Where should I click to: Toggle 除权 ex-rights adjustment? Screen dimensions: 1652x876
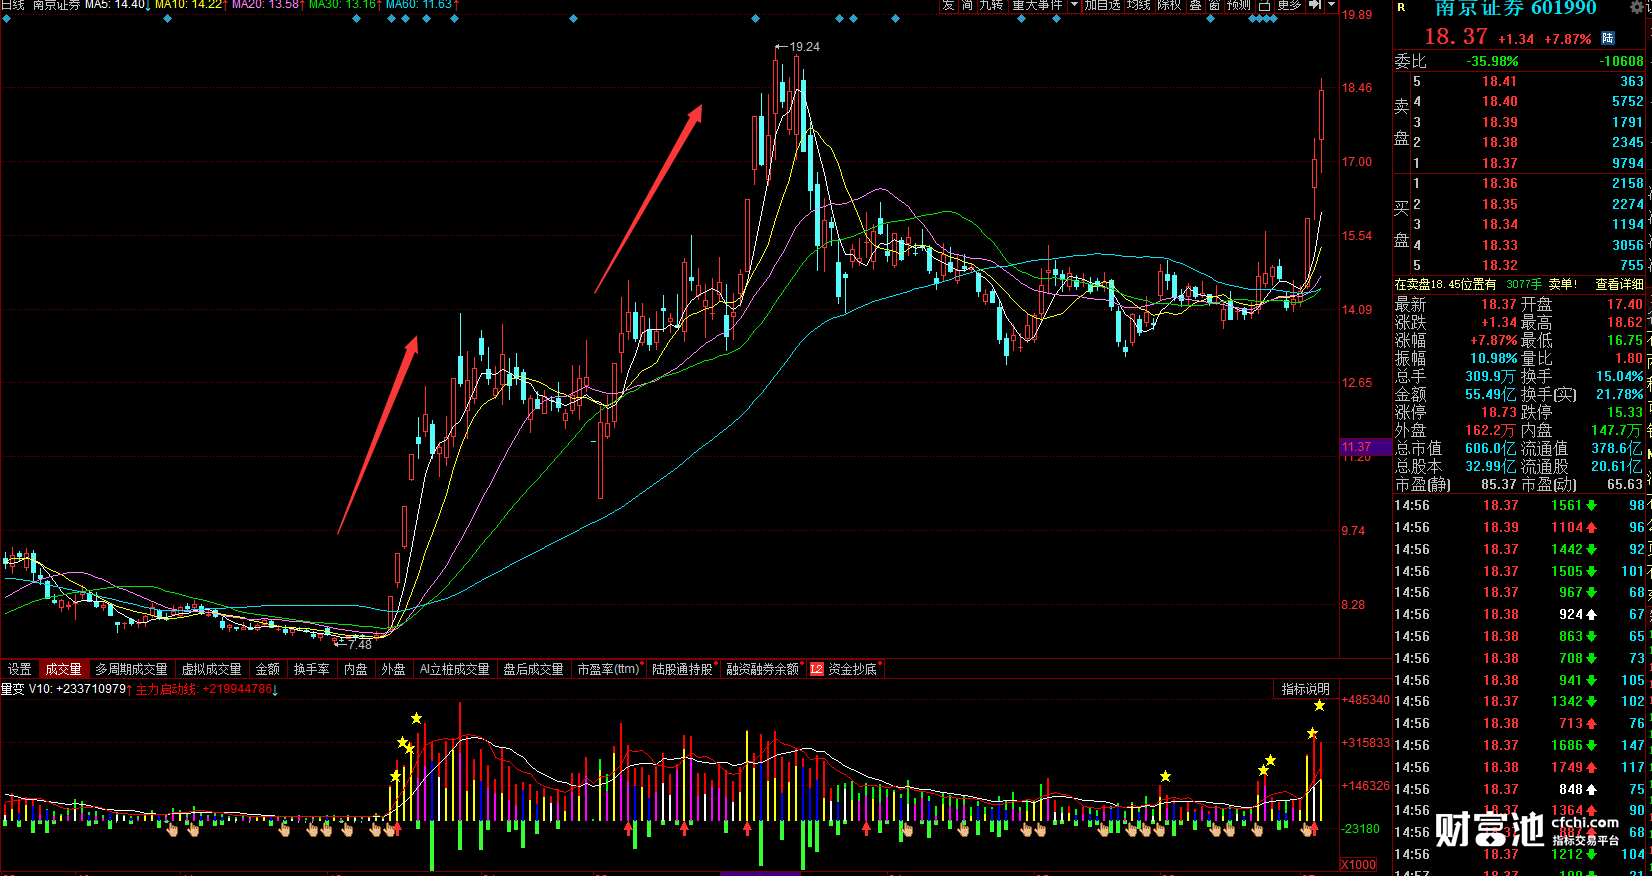tap(1169, 5)
